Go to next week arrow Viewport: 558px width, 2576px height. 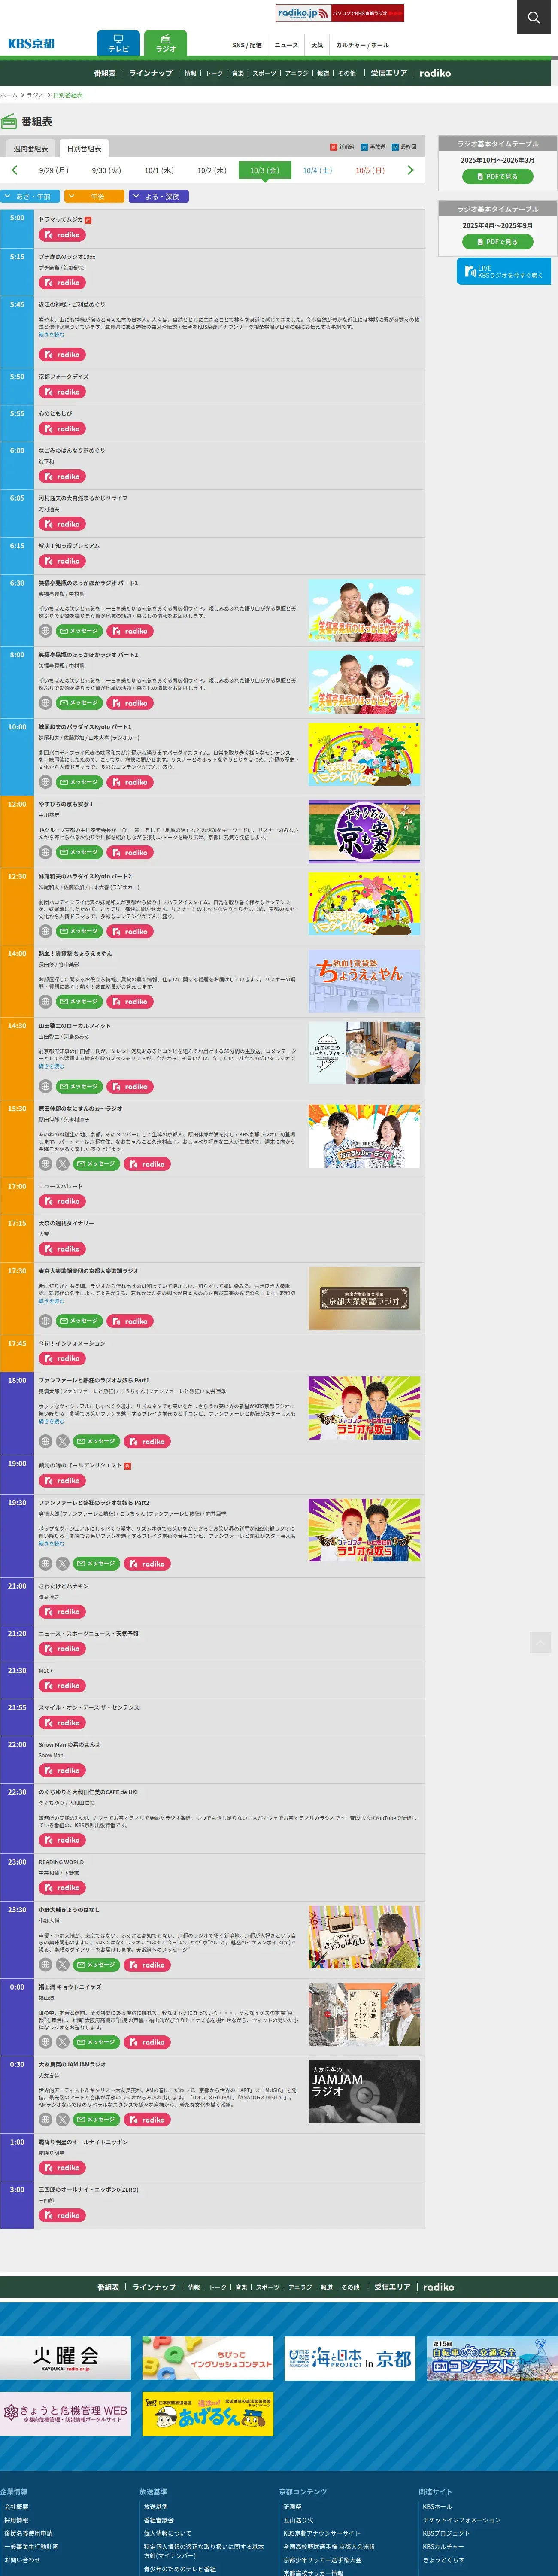(x=410, y=170)
